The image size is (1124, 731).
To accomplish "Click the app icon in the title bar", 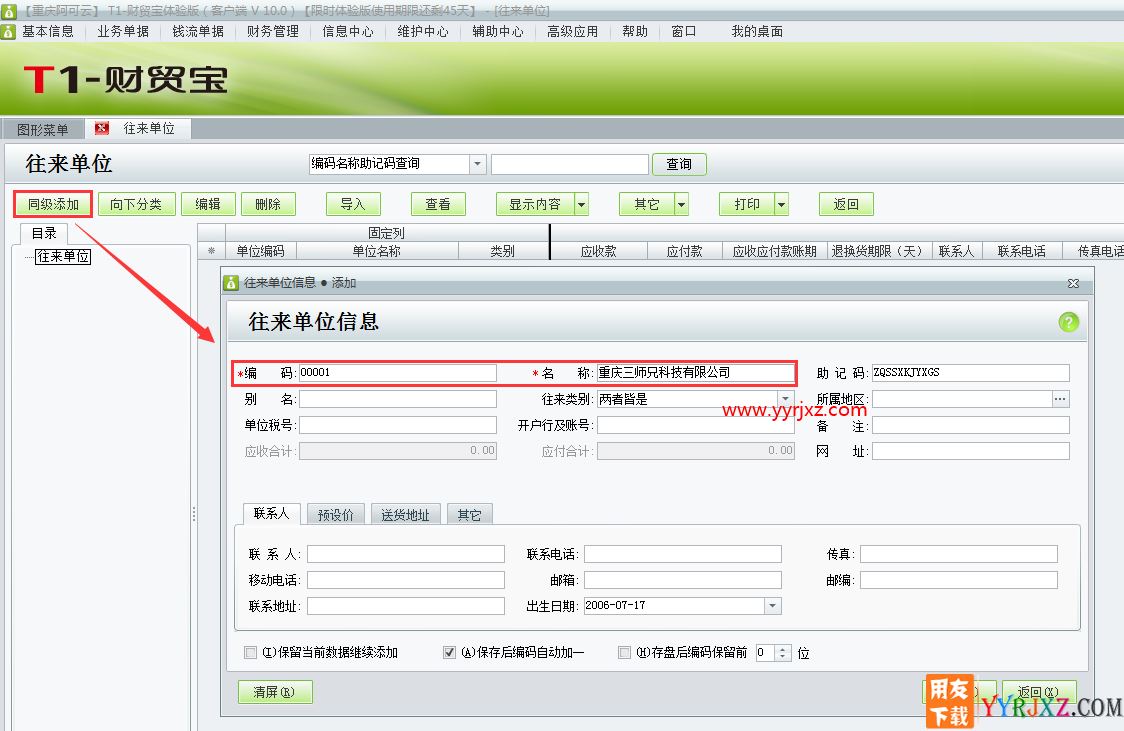I will 8,11.
